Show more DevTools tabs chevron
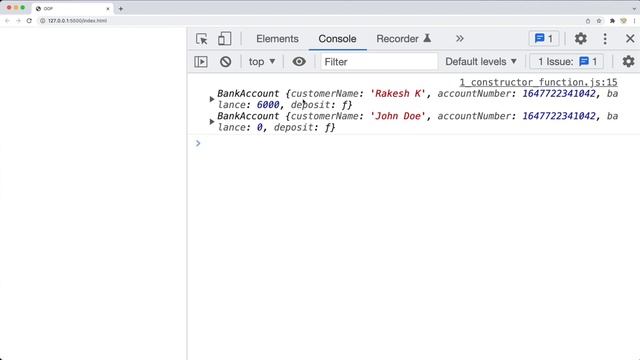The image size is (640, 360). coord(460,39)
